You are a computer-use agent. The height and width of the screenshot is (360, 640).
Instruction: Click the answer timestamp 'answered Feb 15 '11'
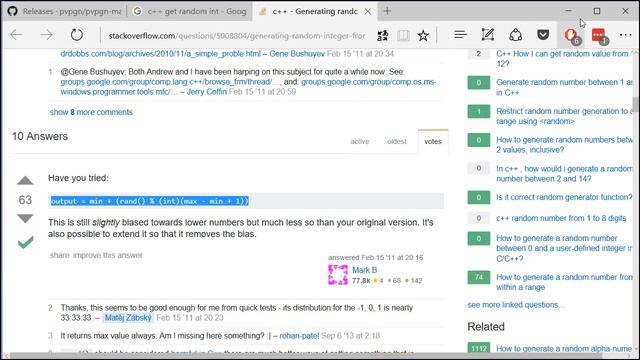point(376,258)
